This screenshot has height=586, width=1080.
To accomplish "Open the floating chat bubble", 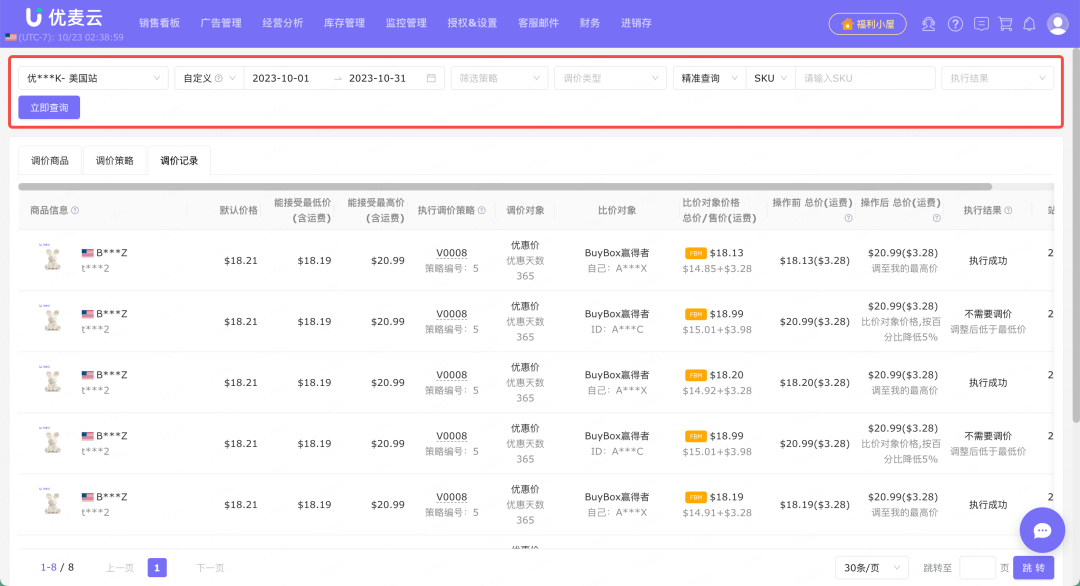I will pos(1042,530).
